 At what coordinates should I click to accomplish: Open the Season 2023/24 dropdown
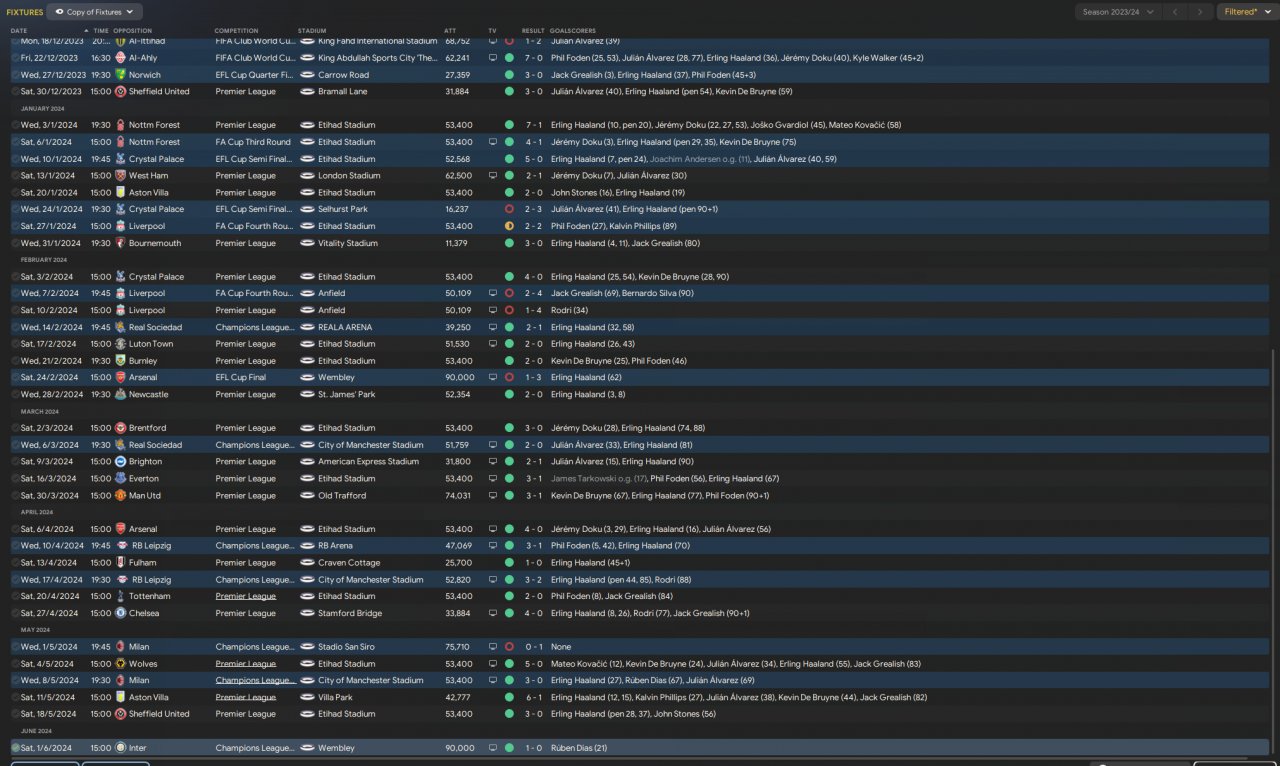[x=1118, y=12]
